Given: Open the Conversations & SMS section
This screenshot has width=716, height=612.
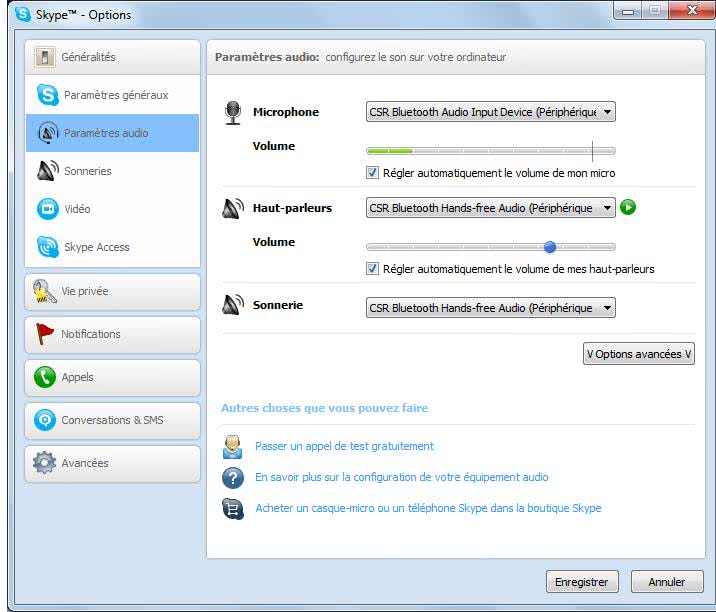Looking at the screenshot, I should (x=112, y=420).
